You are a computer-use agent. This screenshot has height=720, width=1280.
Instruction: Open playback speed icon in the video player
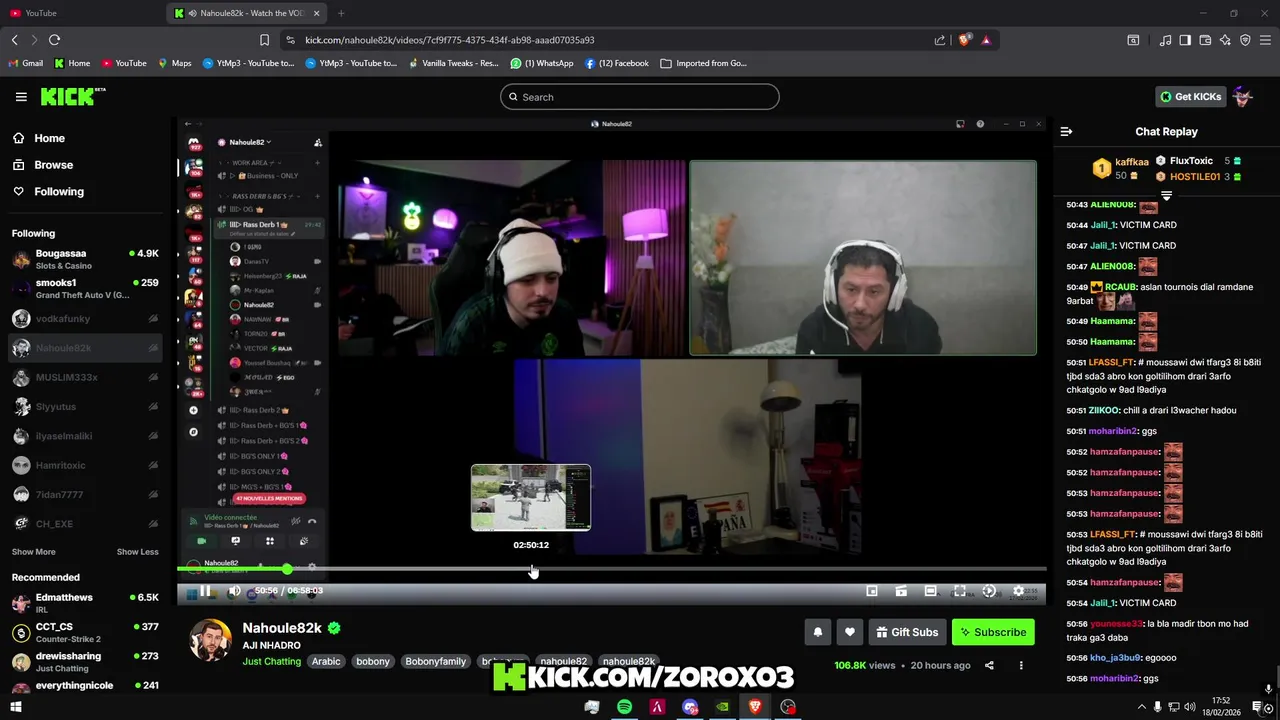[989, 591]
